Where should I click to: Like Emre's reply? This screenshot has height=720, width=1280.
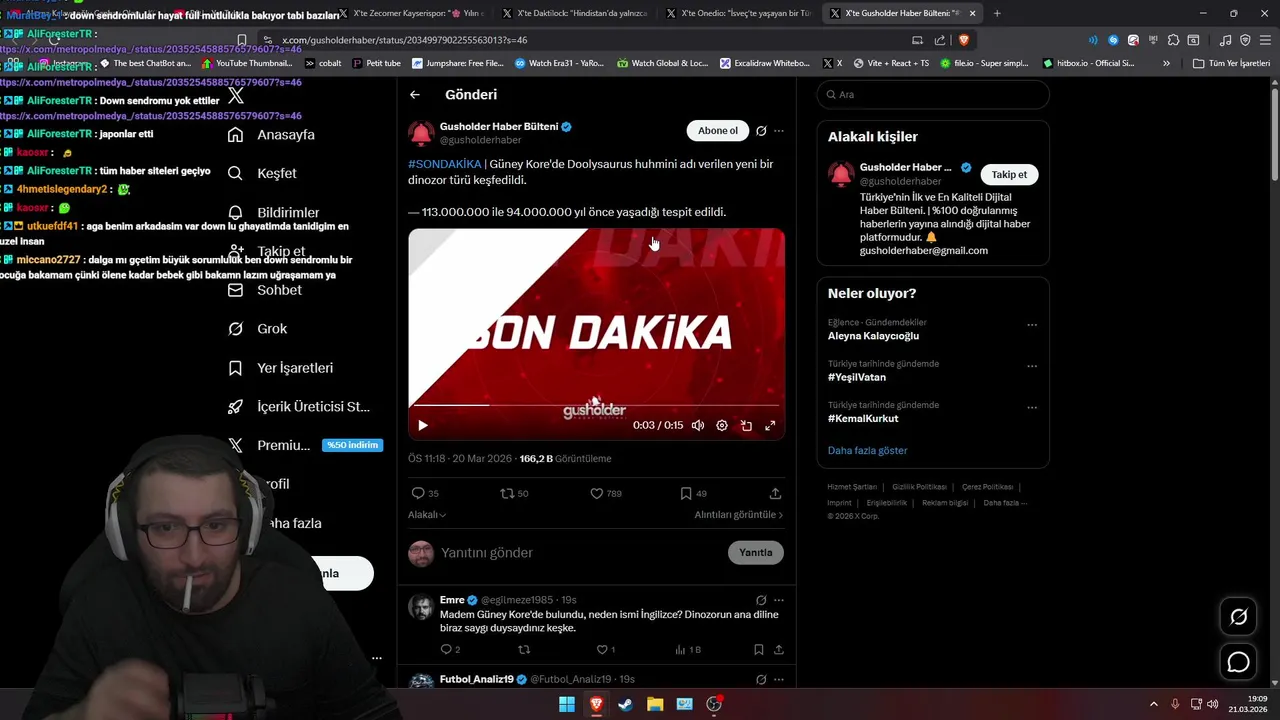606,650
